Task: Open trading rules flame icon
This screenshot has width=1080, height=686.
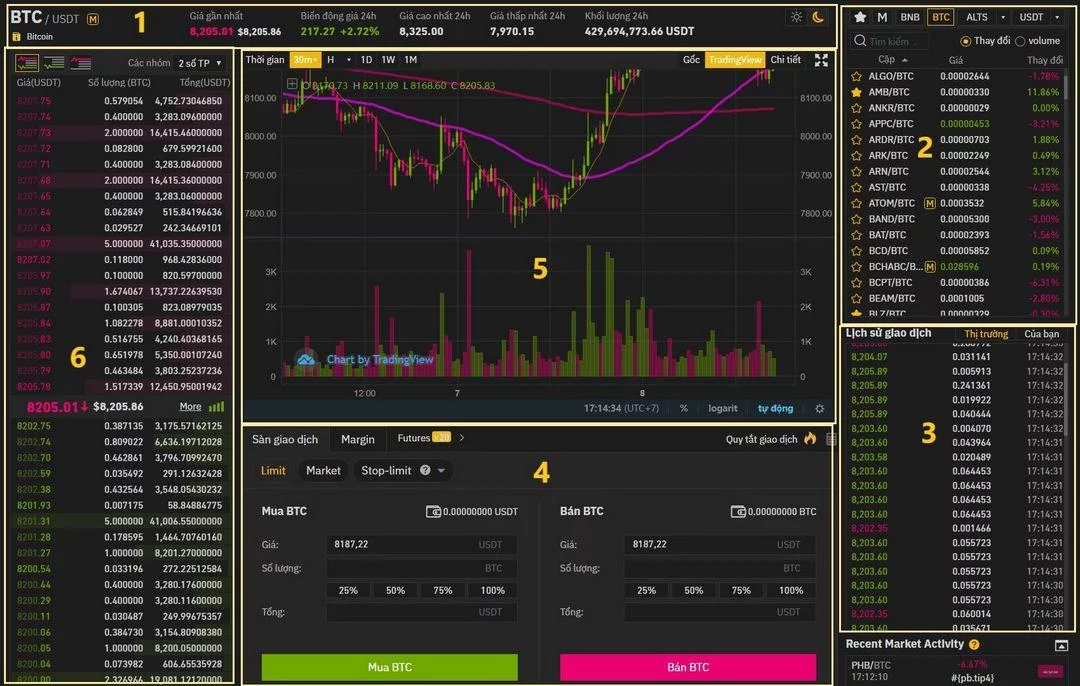Action: pos(810,439)
